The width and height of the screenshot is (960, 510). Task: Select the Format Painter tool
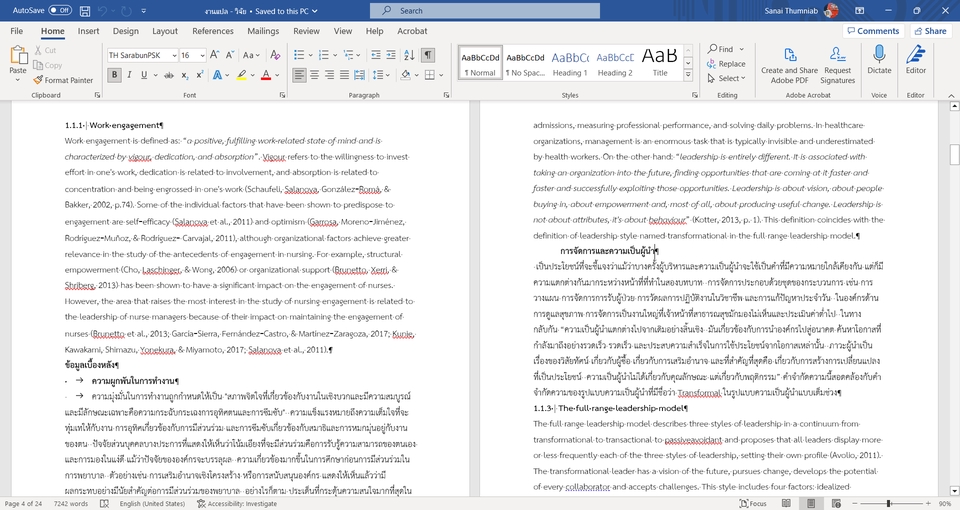63,80
